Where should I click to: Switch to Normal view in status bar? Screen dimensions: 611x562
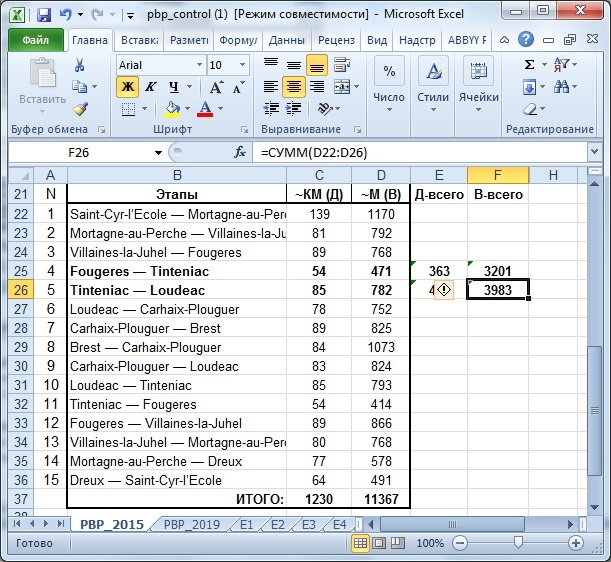360,543
